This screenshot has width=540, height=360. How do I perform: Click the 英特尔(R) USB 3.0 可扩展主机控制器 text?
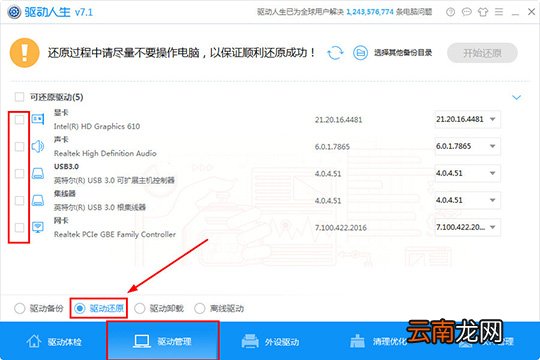coord(114,180)
